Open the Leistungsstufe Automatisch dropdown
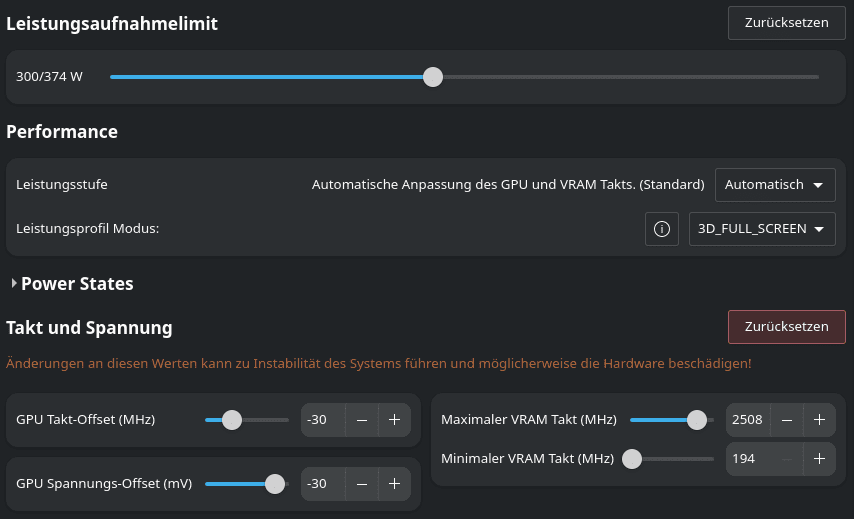Viewport: 854px width, 519px height. (x=775, y=185)
